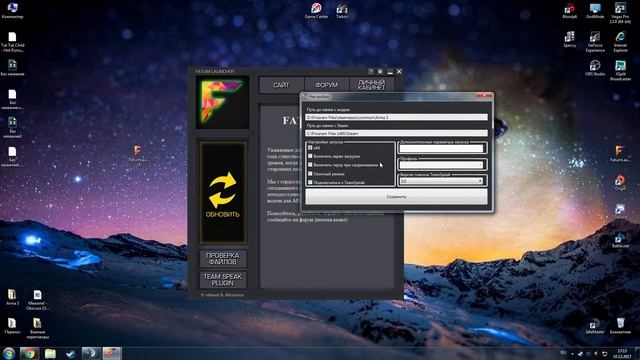Open File Explorer from the taskbar
Screen dimensions: 640x360
50,353
